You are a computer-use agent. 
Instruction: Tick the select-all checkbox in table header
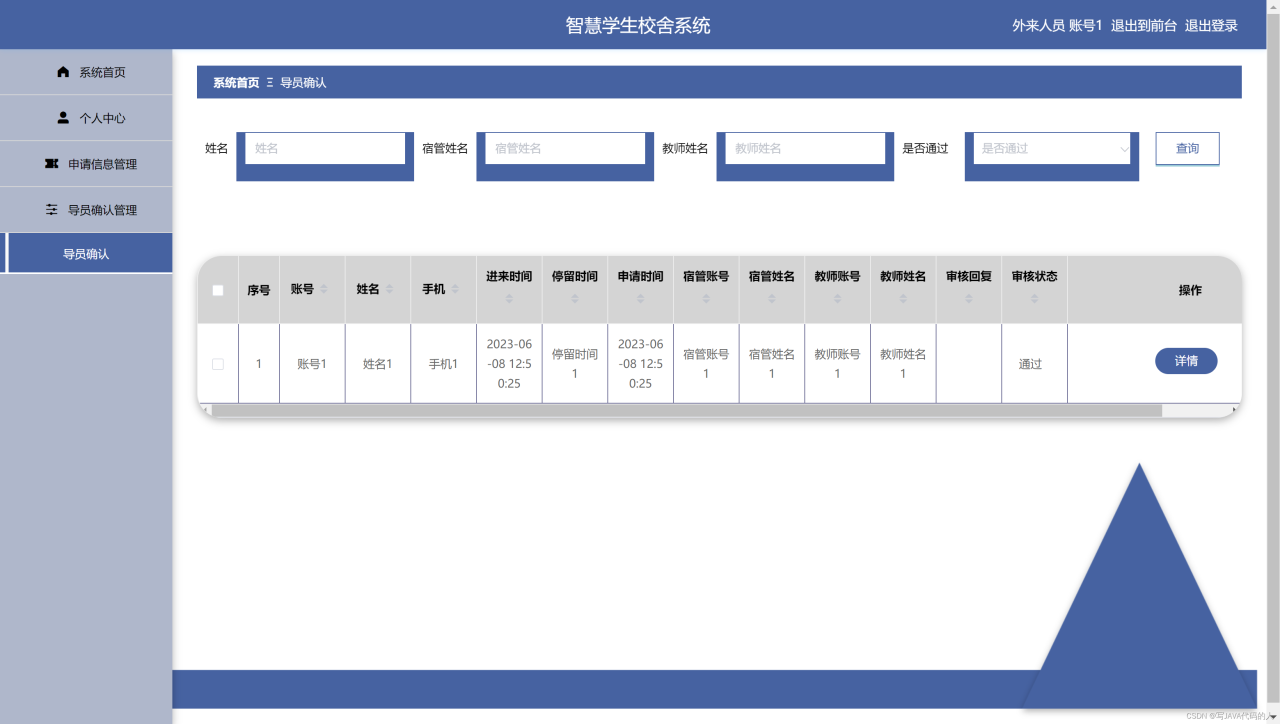click(x=218, y=290)
